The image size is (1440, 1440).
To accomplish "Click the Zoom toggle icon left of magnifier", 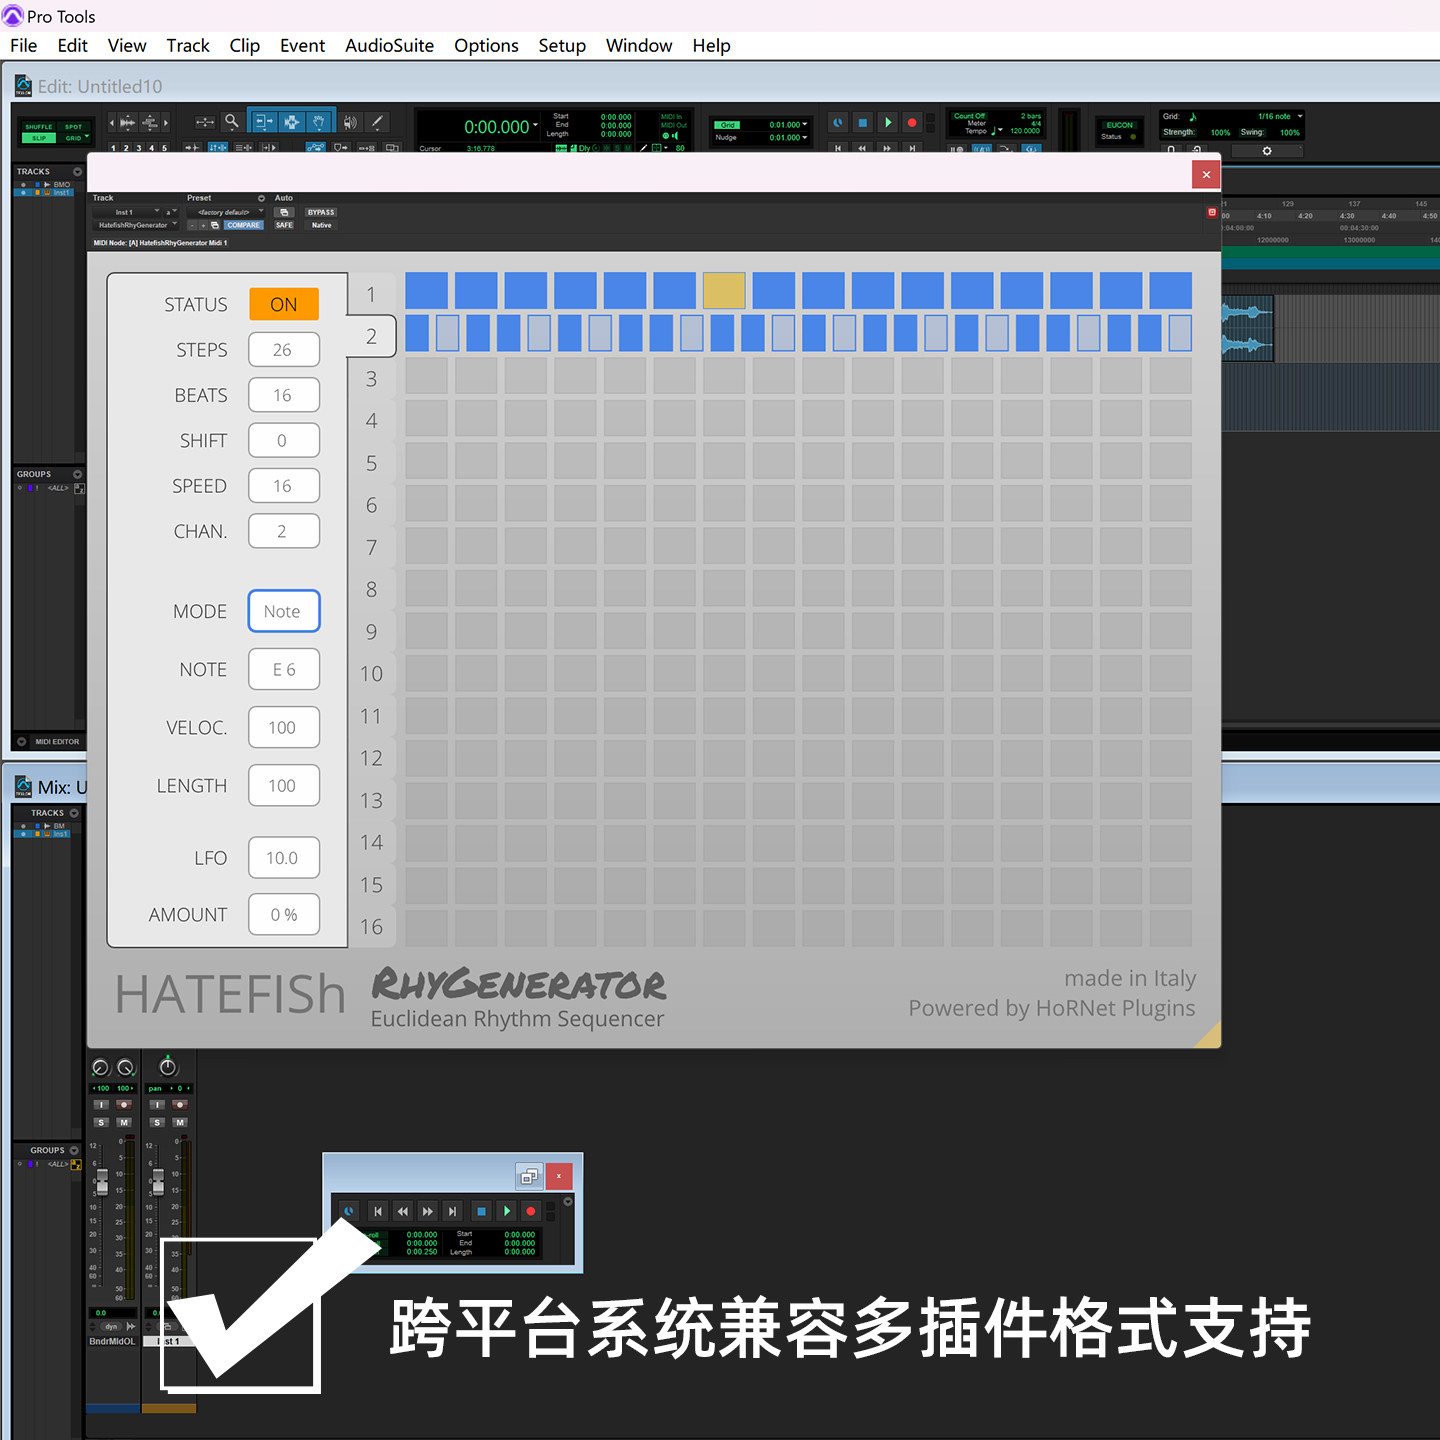I will click(x=204, y=122).
